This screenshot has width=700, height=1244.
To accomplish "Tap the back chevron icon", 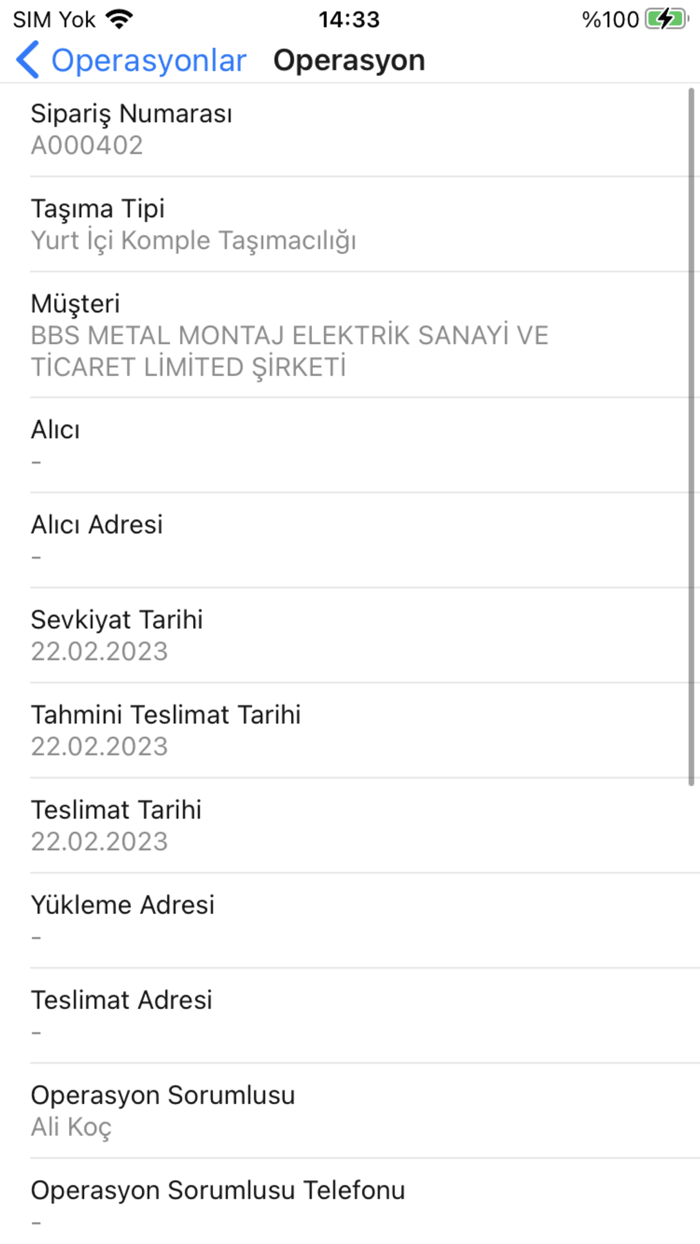I will [x=29, y=60].
